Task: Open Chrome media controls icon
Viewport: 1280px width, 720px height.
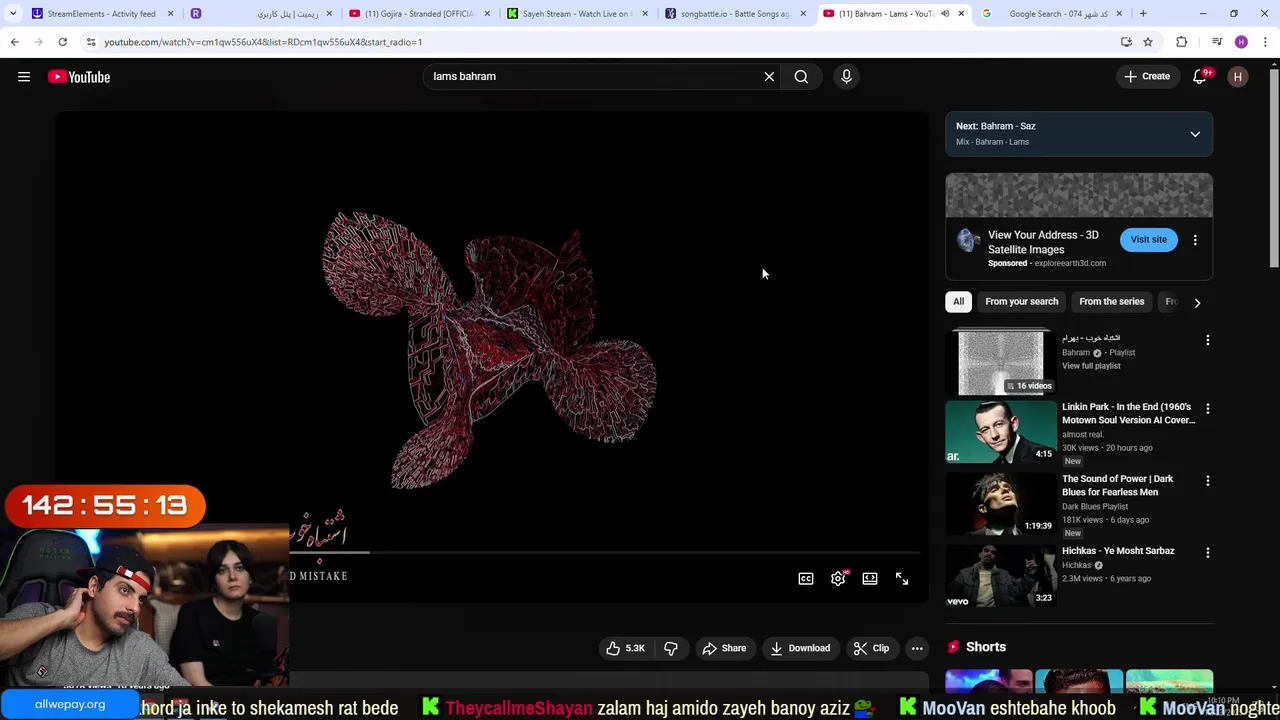Action: tap(1217, 42)
